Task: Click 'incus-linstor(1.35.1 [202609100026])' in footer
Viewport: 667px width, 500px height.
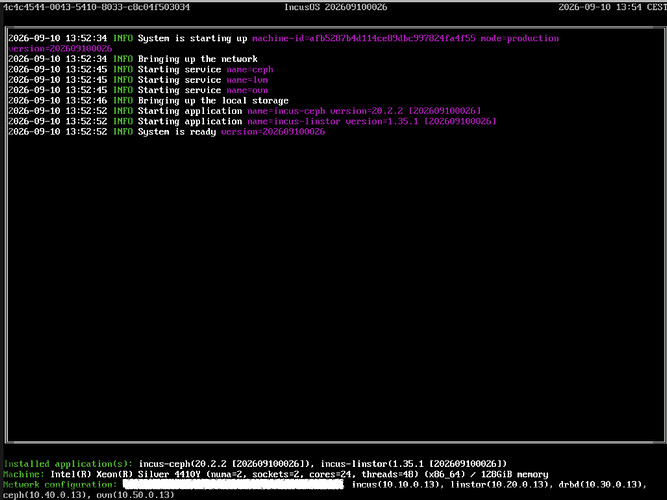Action: 413,464
